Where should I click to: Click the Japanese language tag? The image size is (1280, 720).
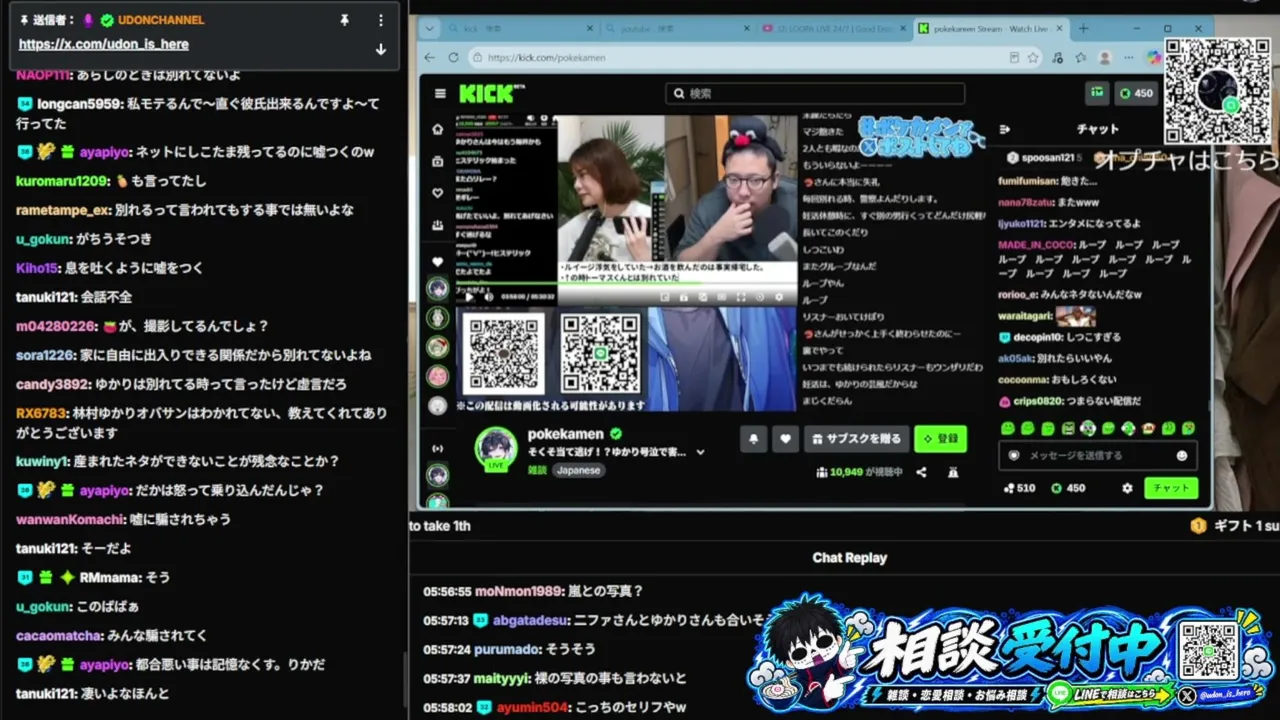point(579,470)
